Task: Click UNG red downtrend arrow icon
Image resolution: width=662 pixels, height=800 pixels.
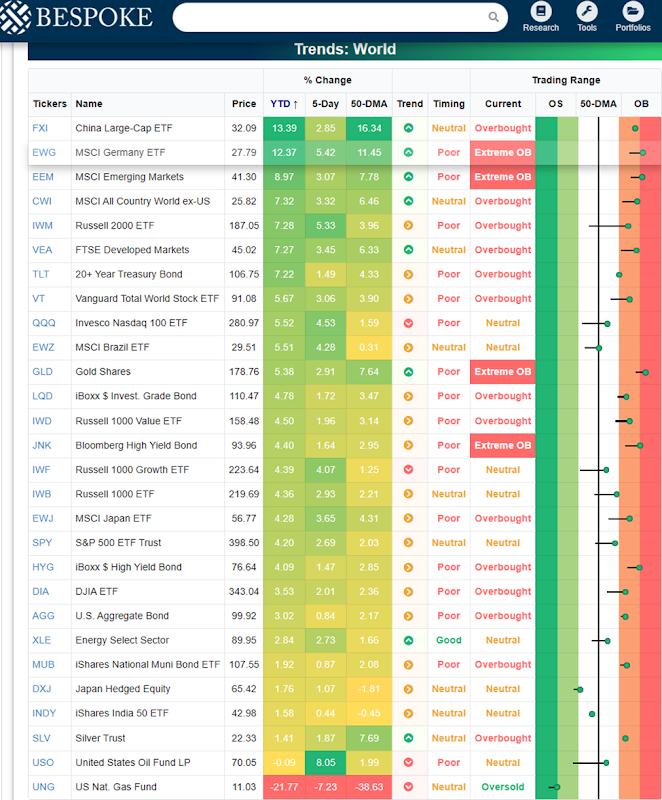Action: (x=409, y=787)
